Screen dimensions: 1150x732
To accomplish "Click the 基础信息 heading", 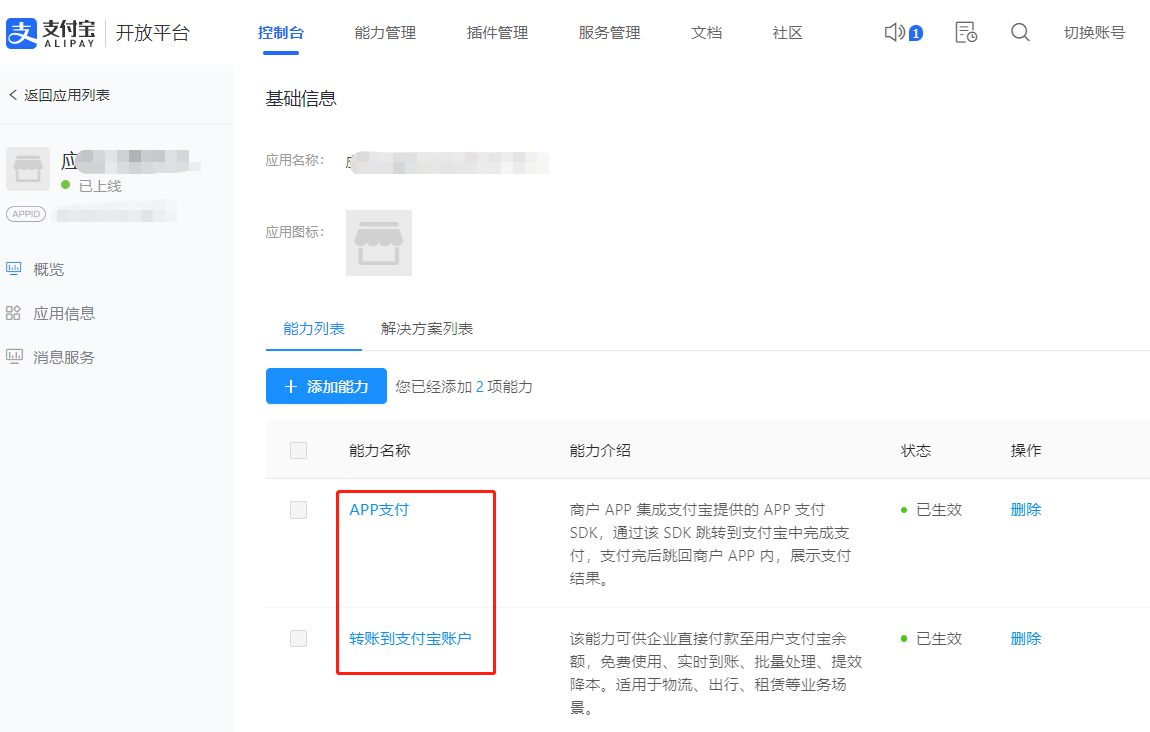I will [x=301, y=98].
